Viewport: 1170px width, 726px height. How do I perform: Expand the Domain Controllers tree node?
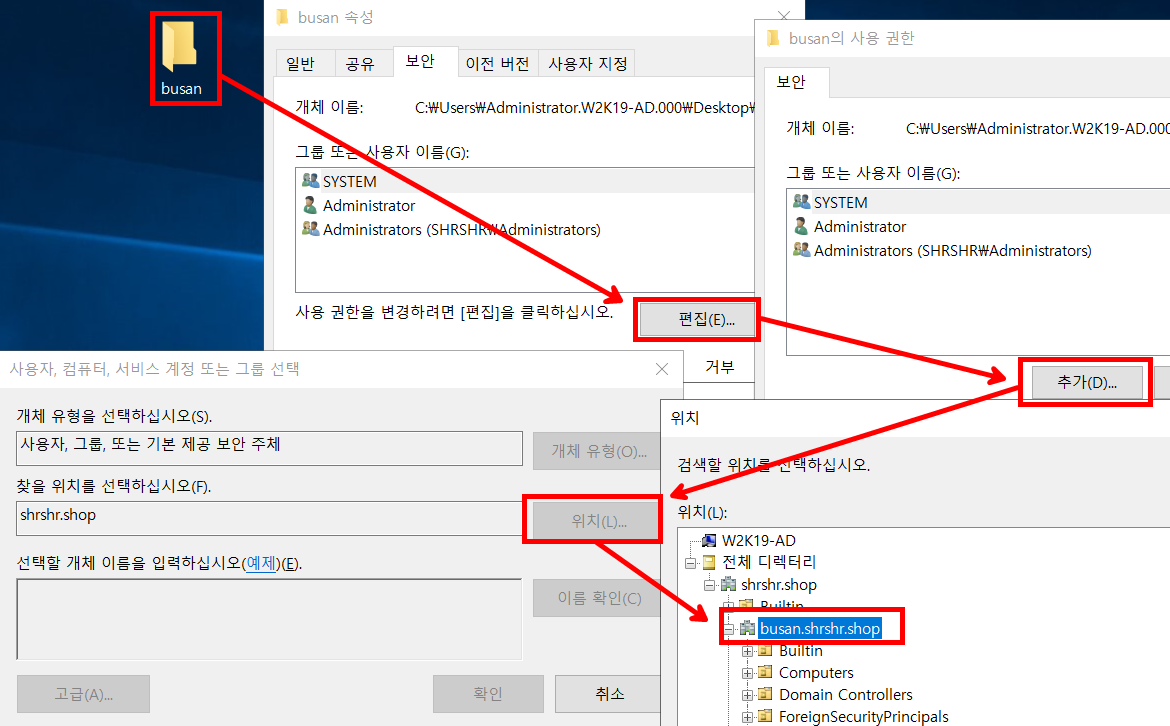tap(748, 695)
